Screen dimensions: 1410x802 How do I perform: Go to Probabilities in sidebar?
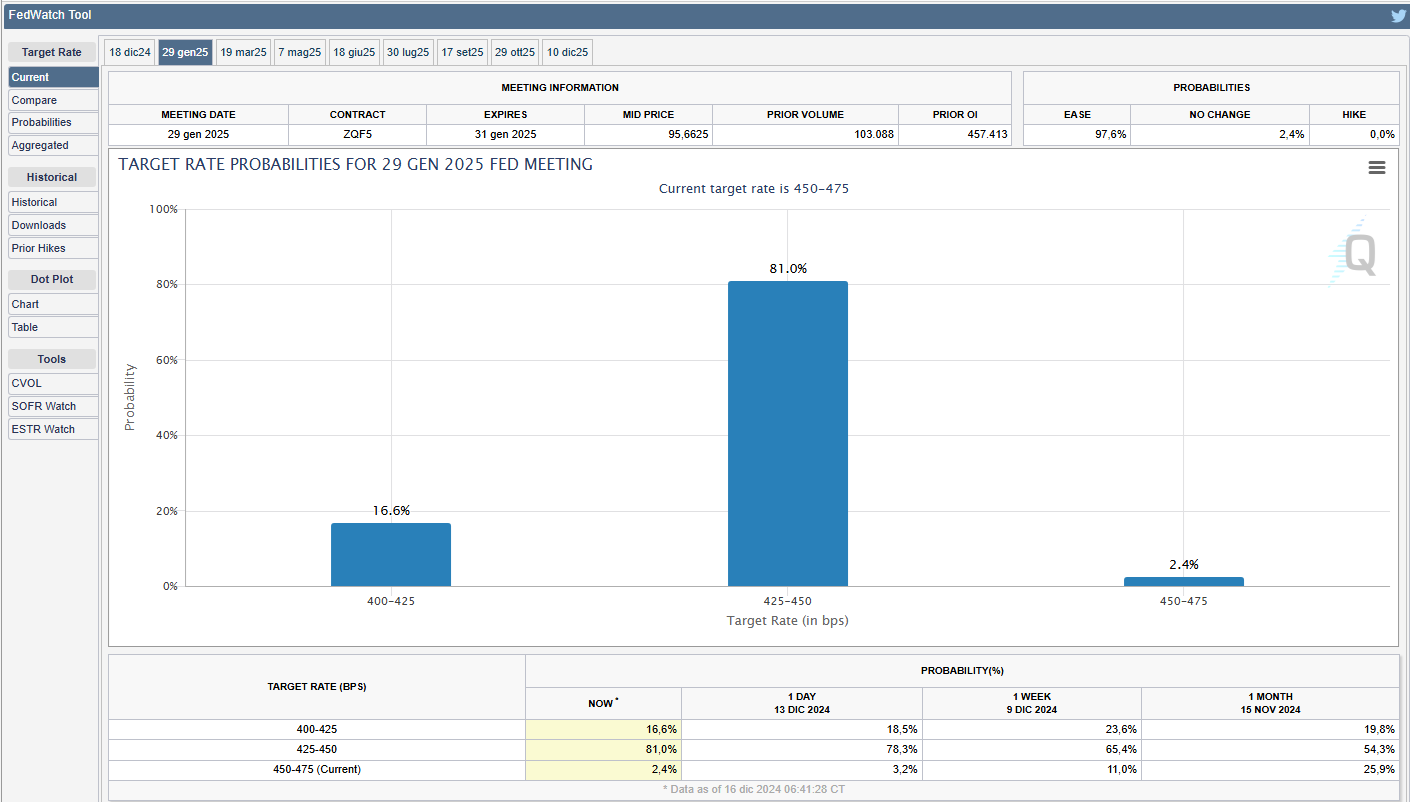(x=53, y=122)
